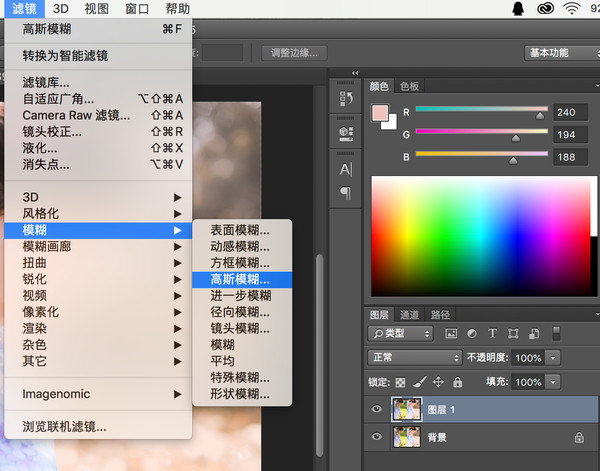Viewport: 600px width, 471px height.
Task: Open the History panel icon
Action: (x=346, y=98)
